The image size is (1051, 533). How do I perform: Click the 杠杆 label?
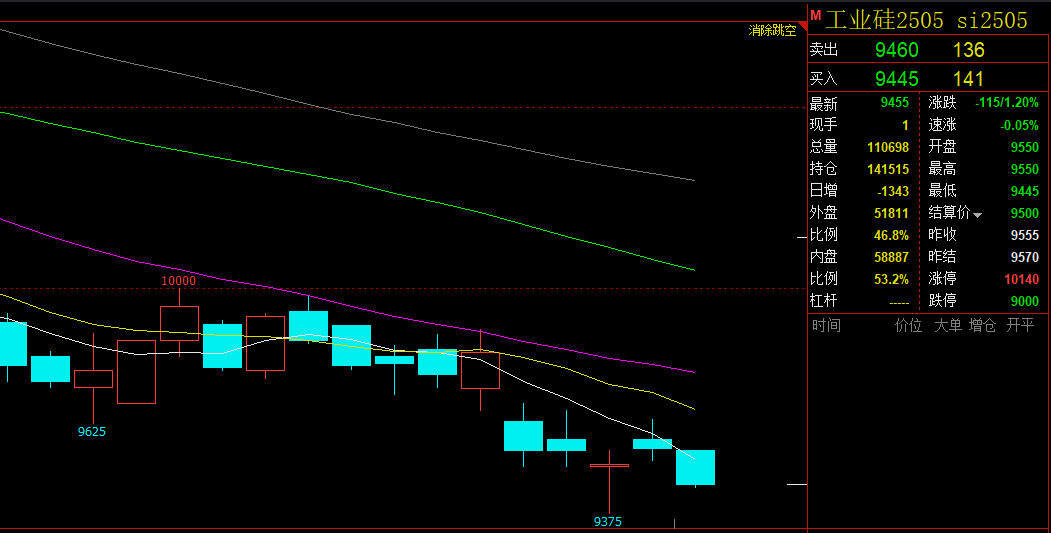[823, 301]
